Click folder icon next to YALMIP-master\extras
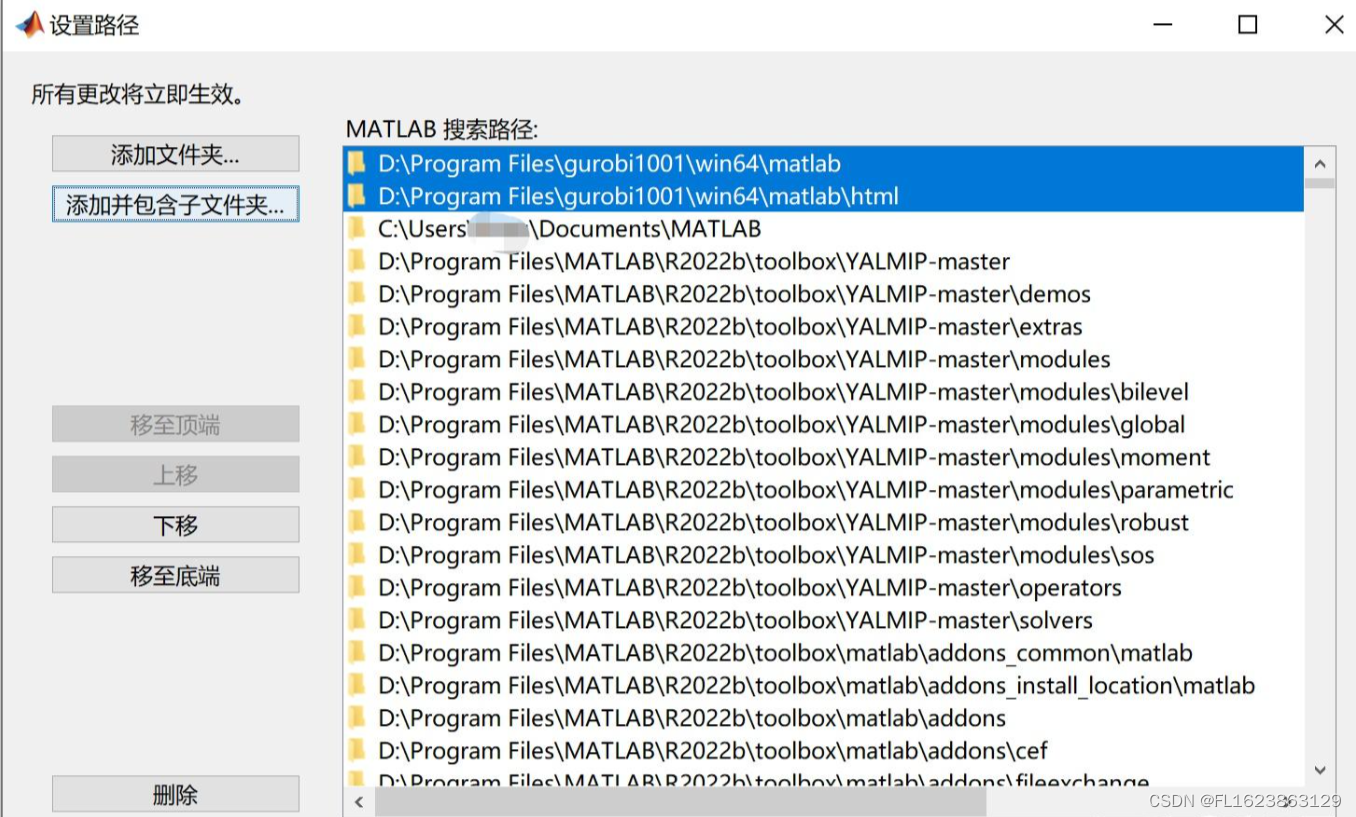 pos(357,327)
